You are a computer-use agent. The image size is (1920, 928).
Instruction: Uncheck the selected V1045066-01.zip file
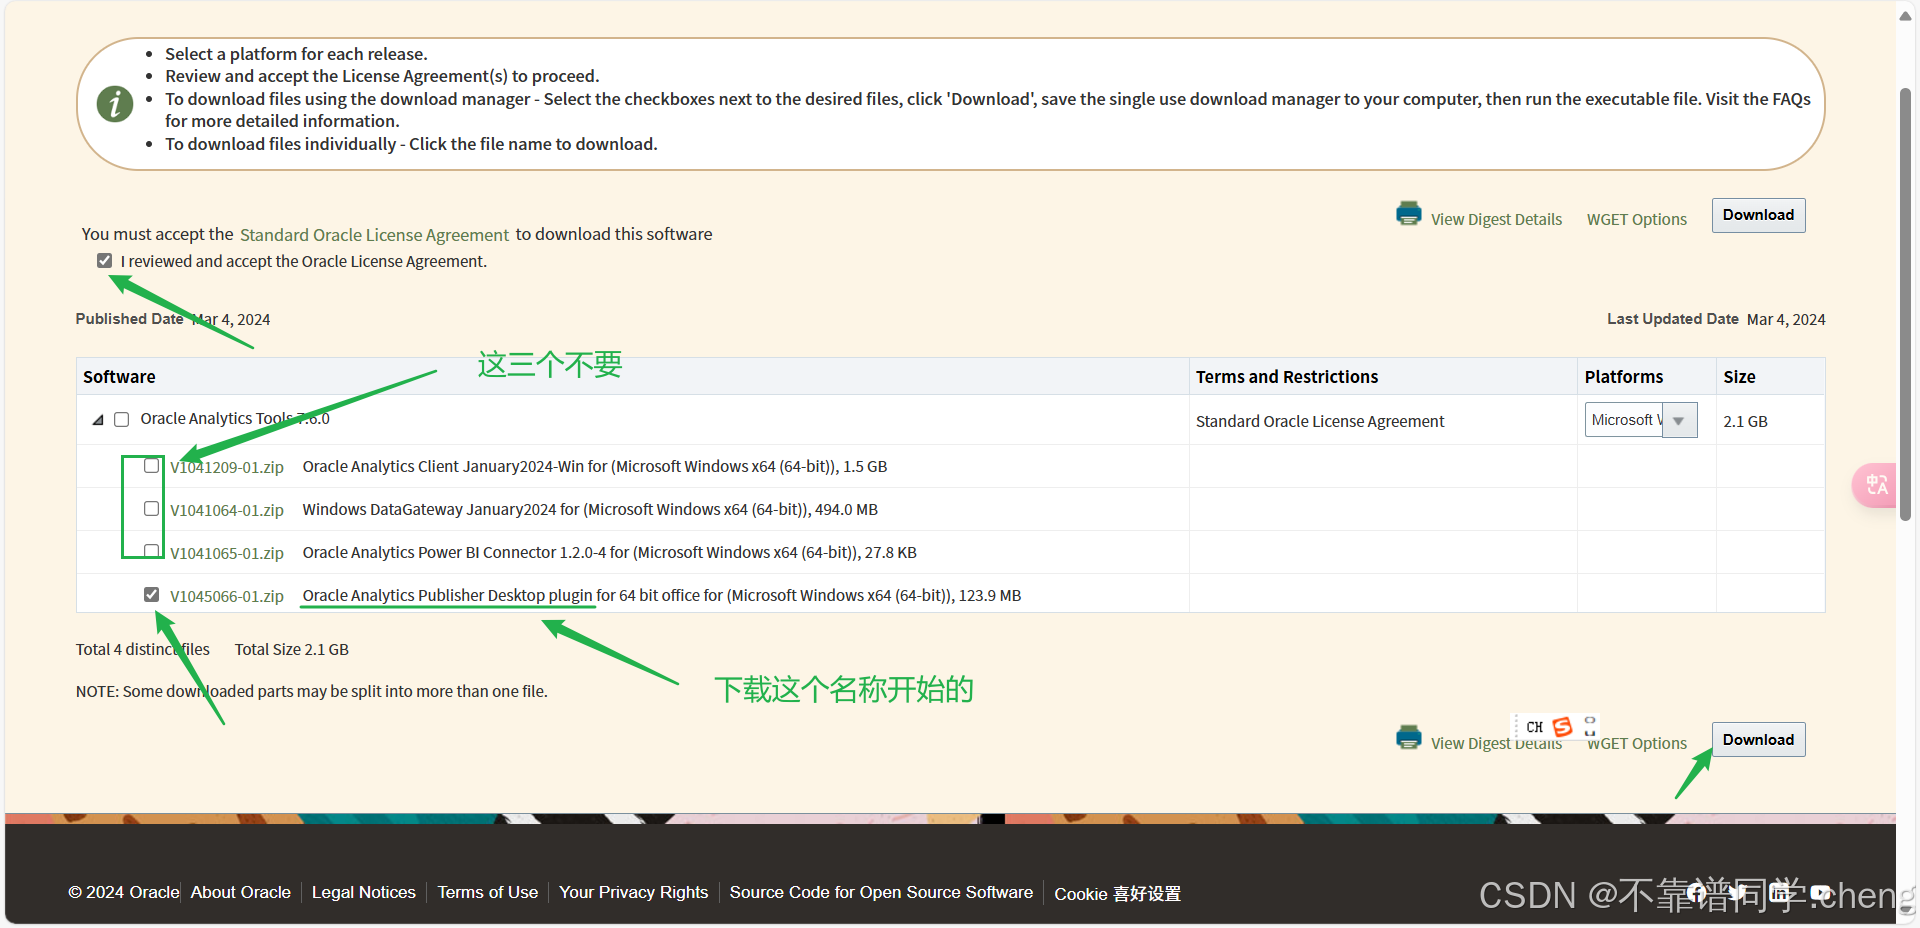click(x=151, y=593)
